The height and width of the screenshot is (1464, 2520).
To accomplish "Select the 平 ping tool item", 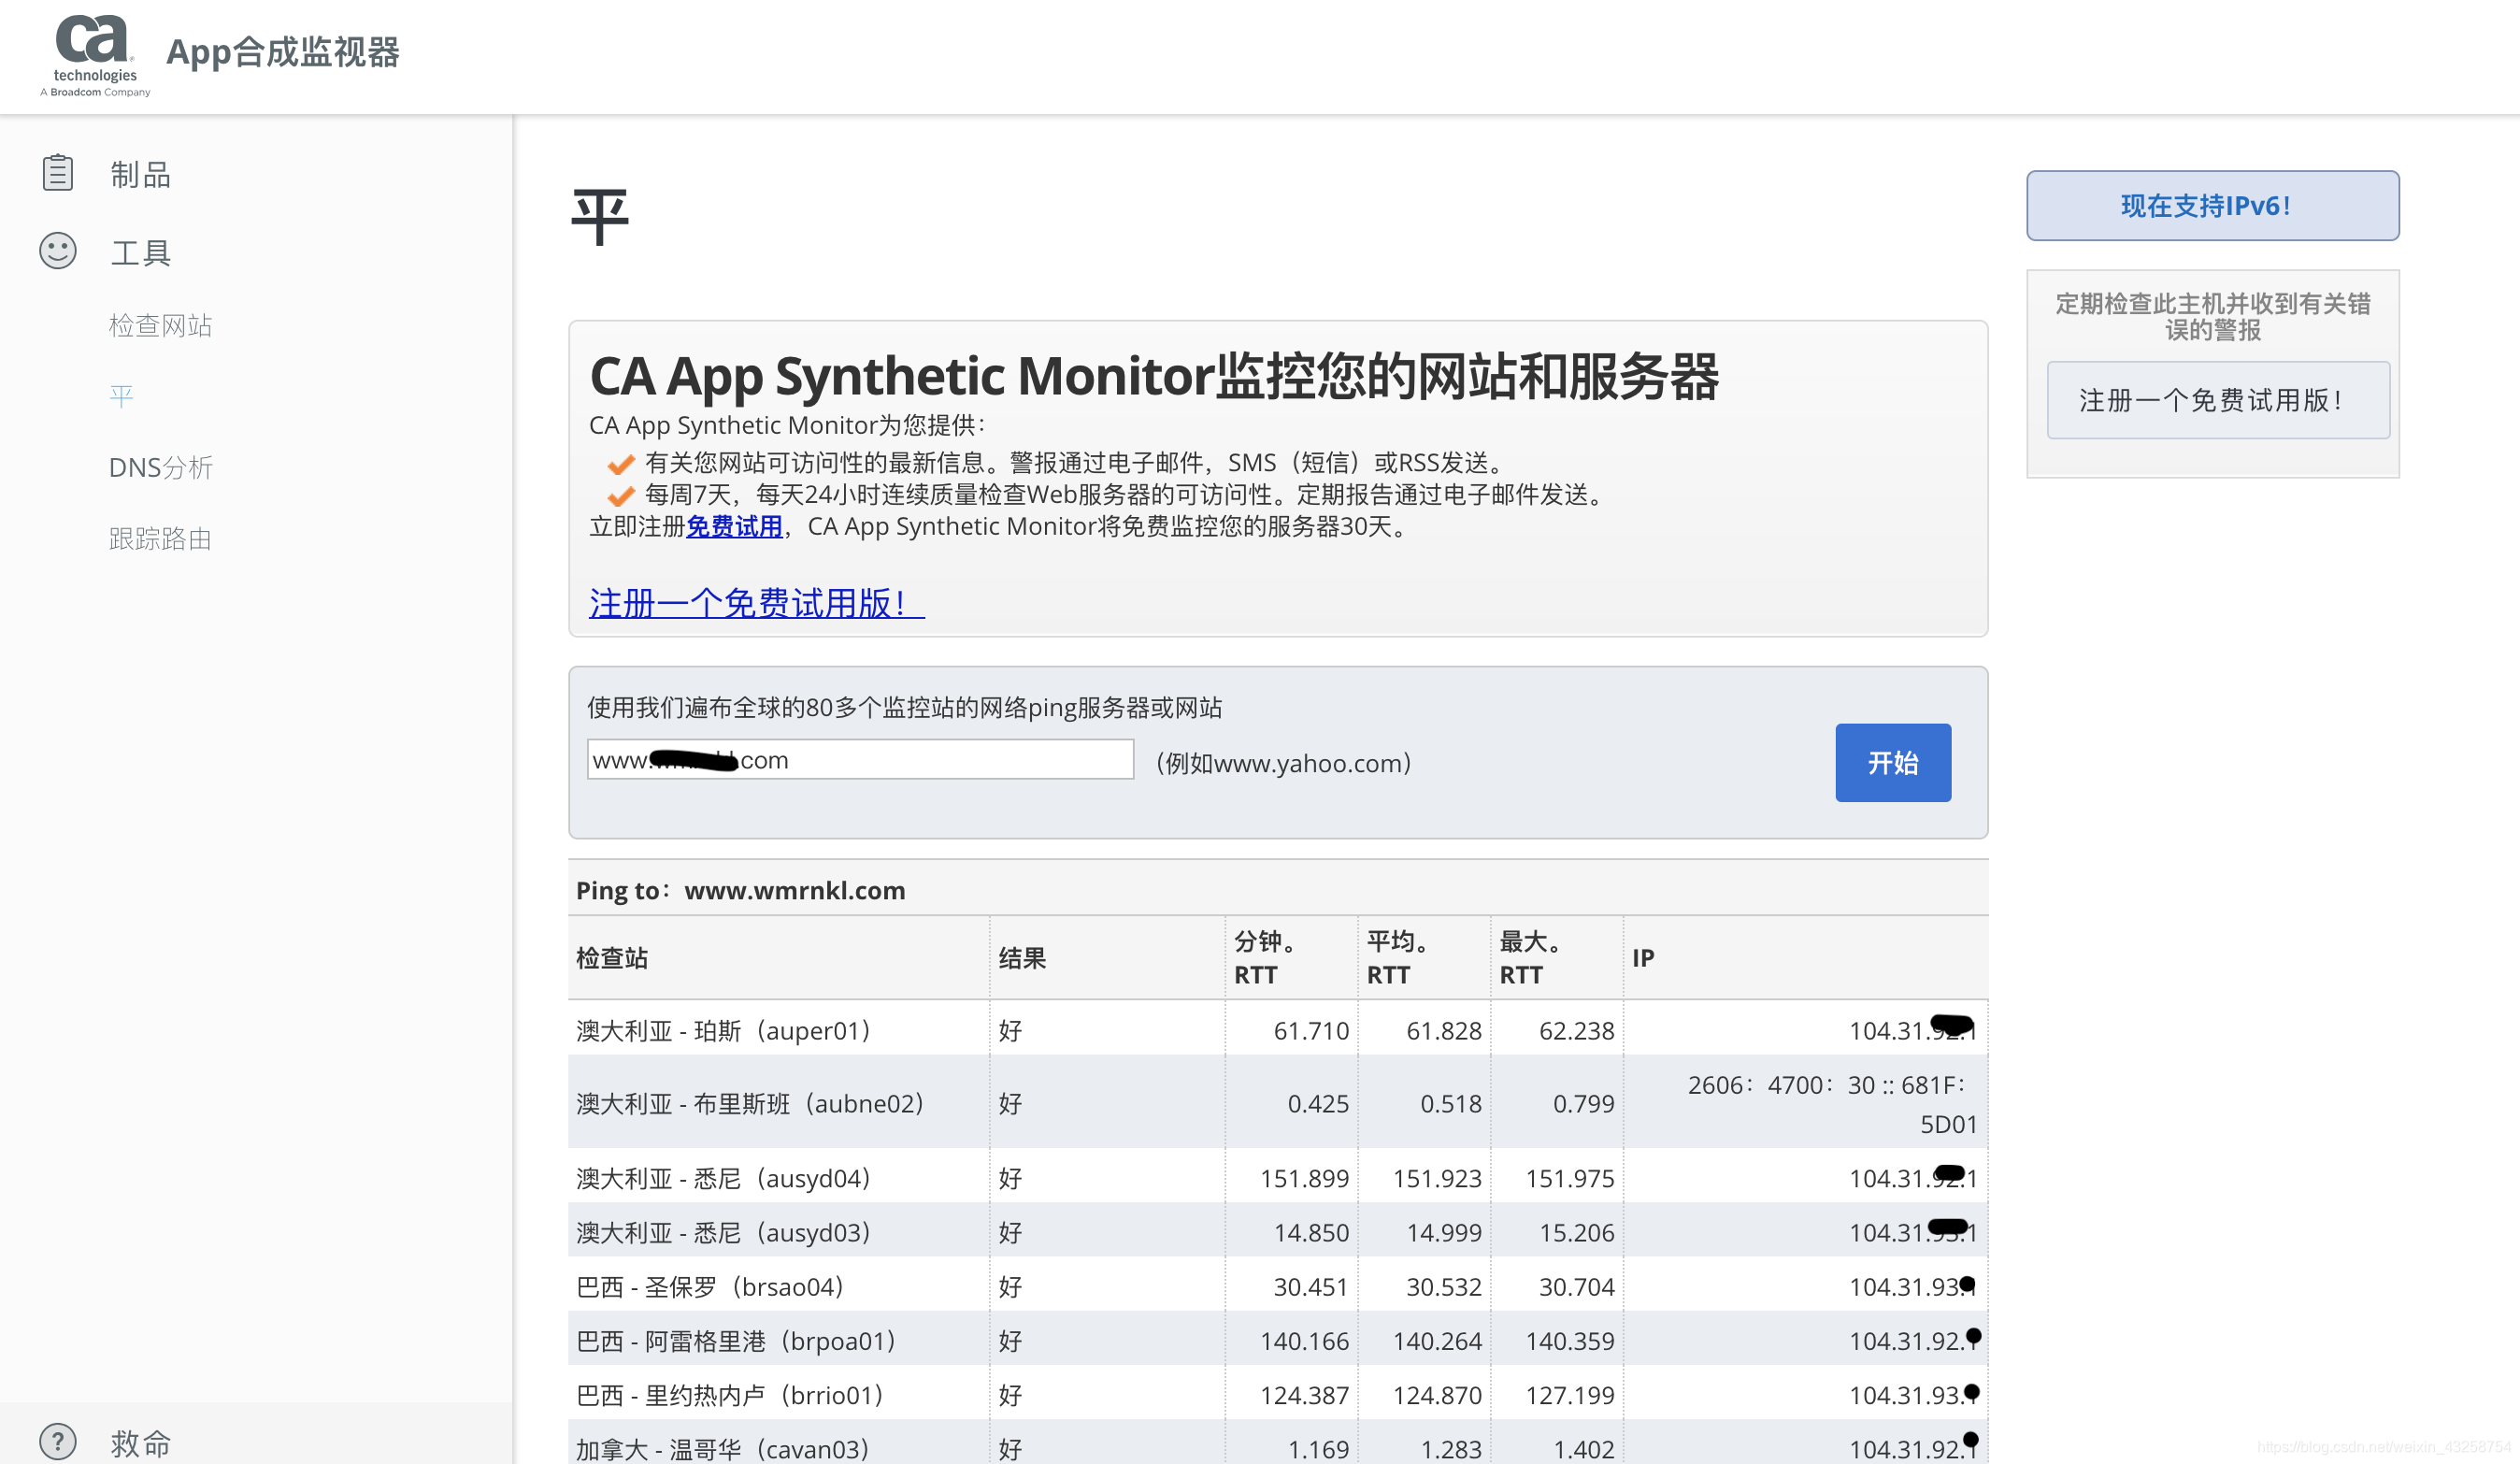I will pos(121,396).
